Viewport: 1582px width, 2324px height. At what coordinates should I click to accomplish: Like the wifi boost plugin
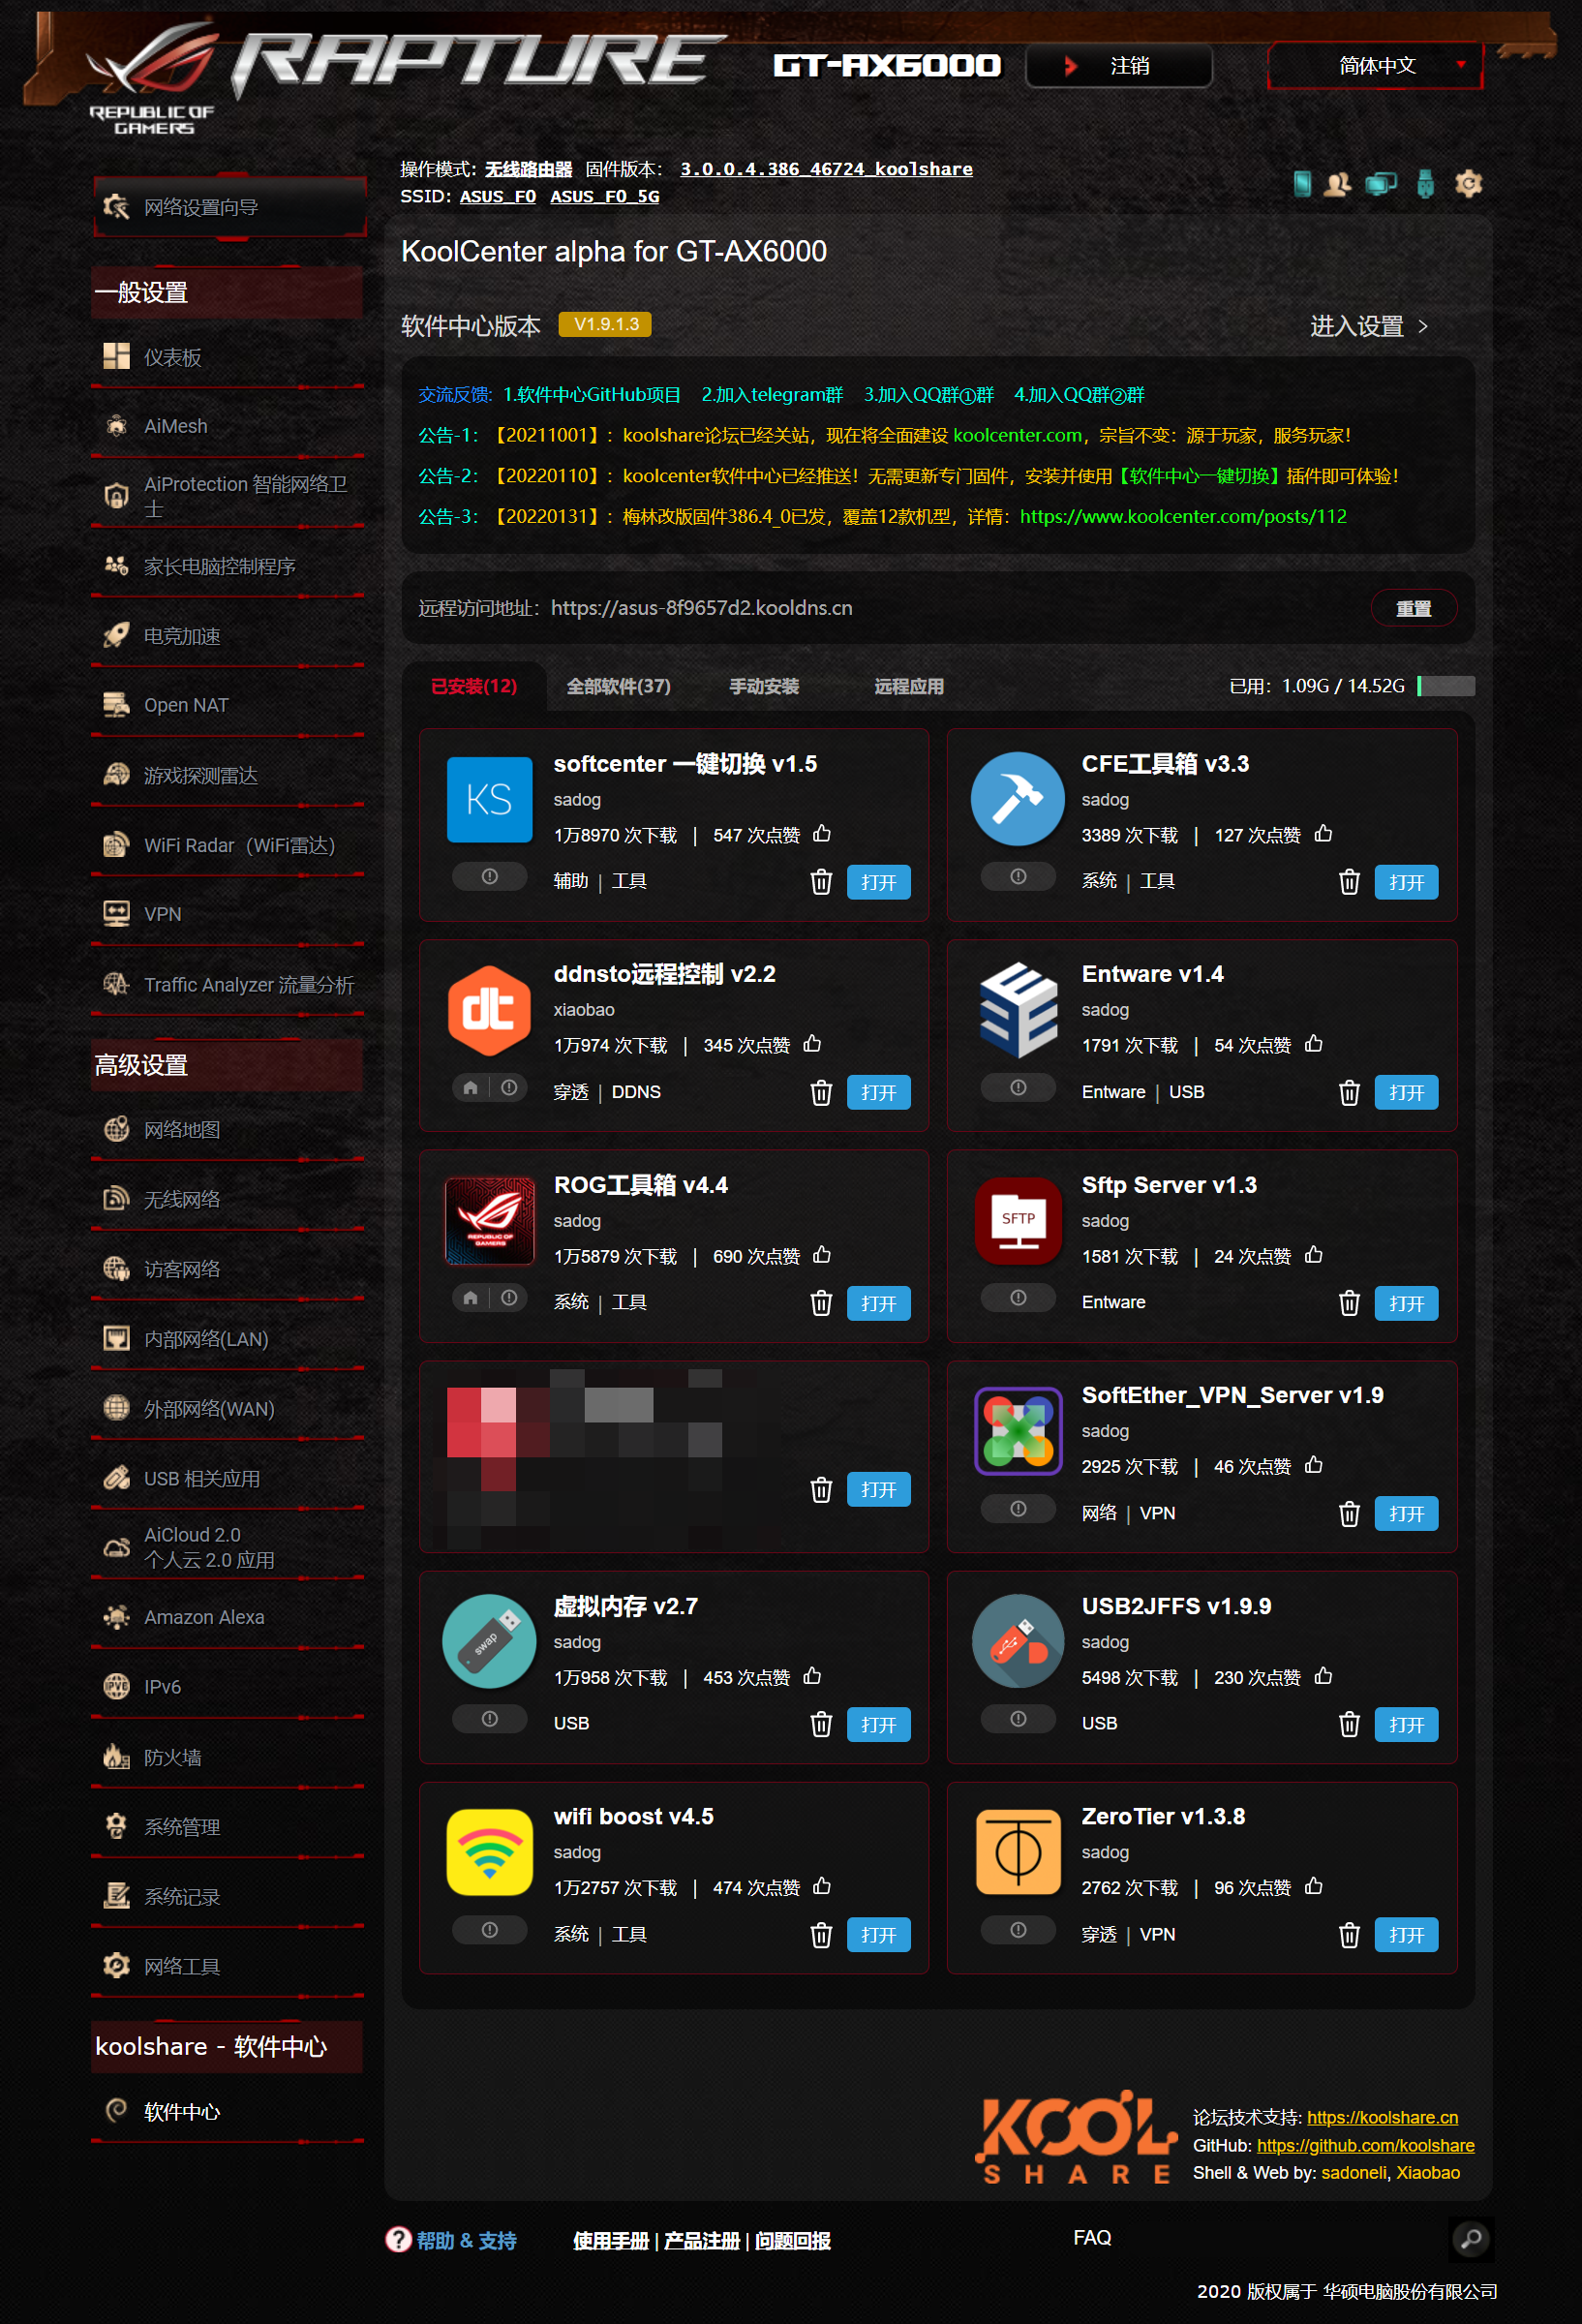(822, 1886)
